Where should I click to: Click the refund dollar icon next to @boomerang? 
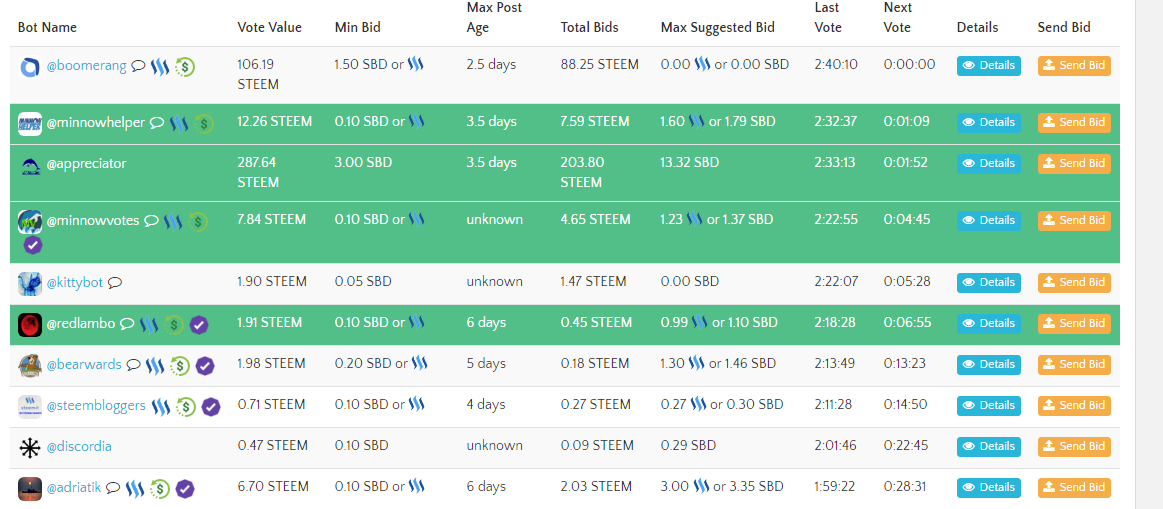tap(185, 67)
